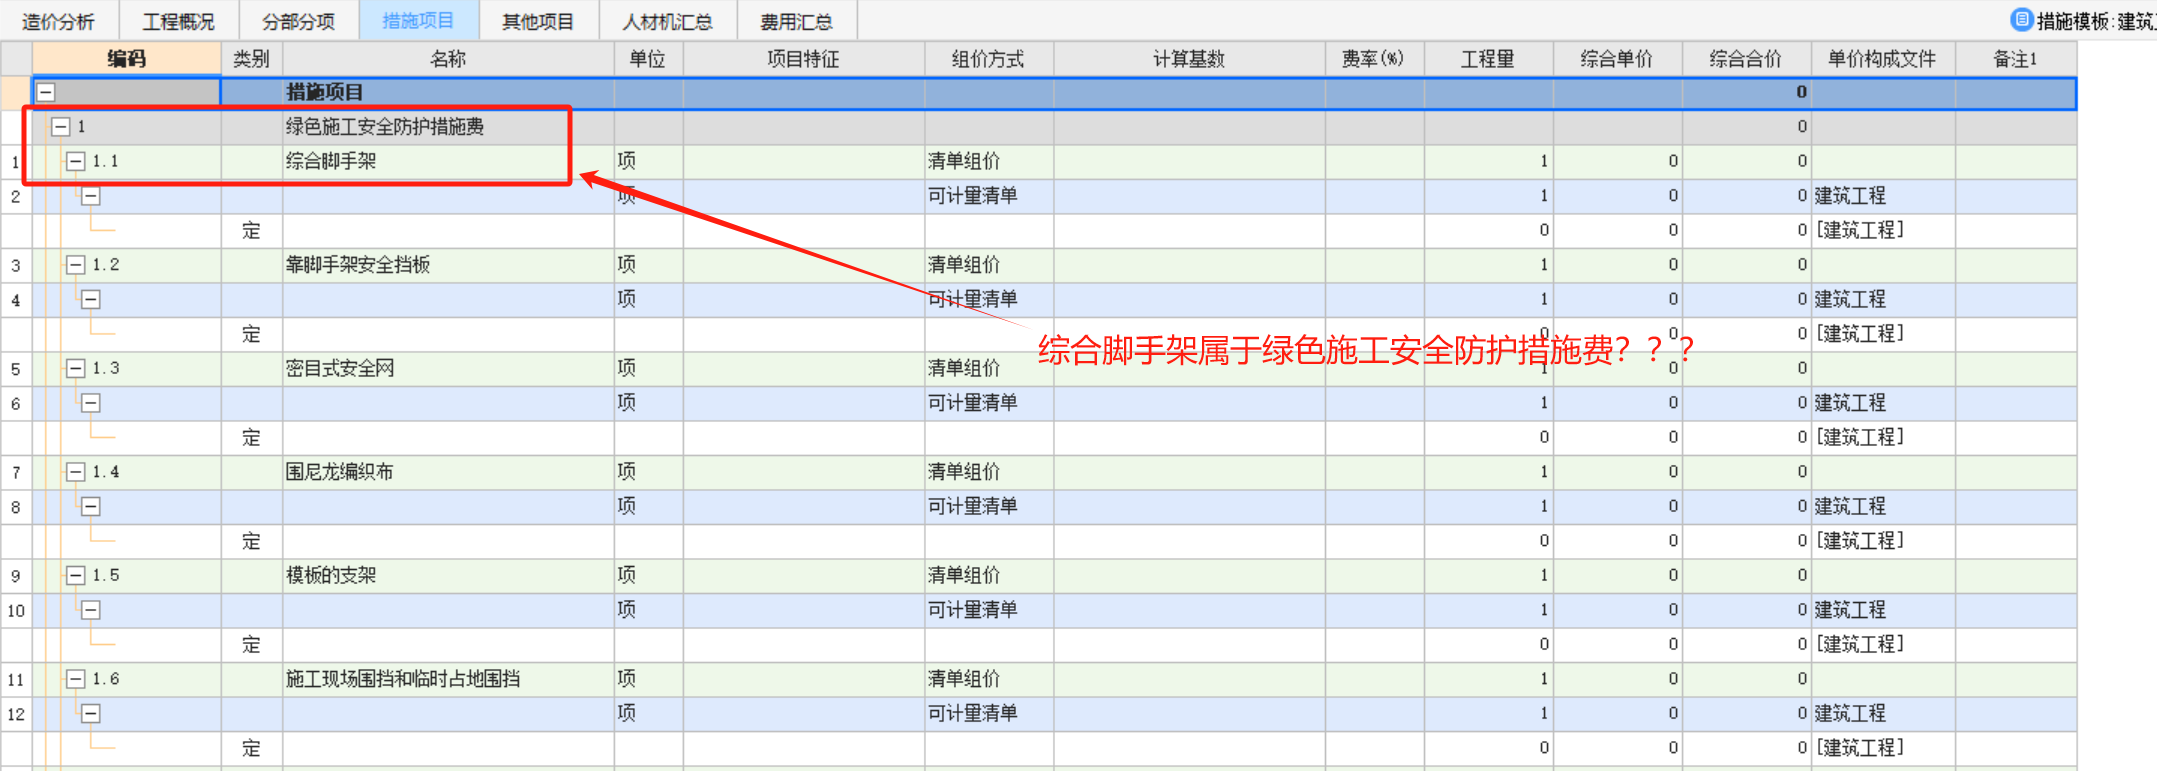Click the 计算基数 column header
Screen dimensions: 2157x771
click(x=1189, y=59)
